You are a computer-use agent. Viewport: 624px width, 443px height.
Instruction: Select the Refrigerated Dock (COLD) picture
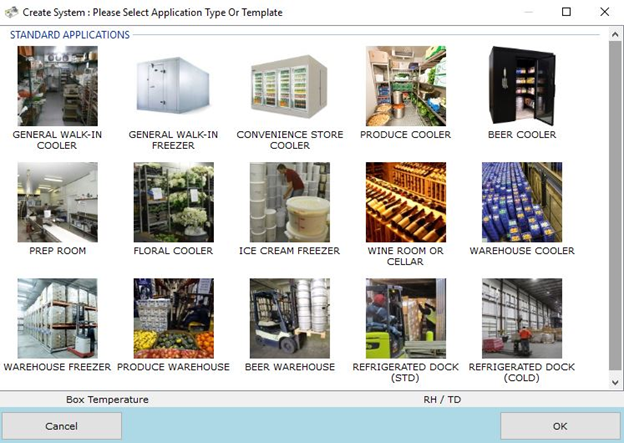tap(522, 318)
